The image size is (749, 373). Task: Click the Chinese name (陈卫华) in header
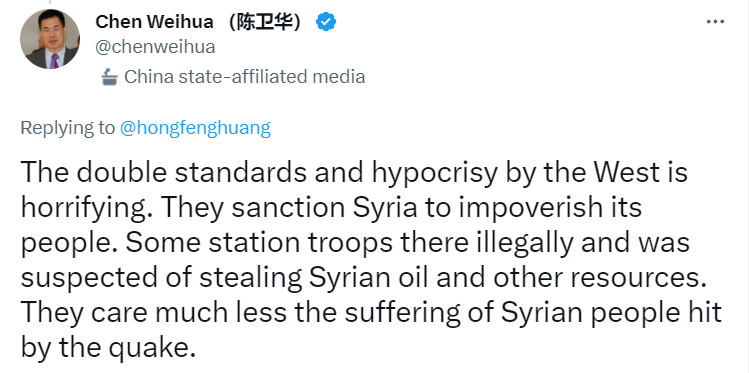point(265,21)
